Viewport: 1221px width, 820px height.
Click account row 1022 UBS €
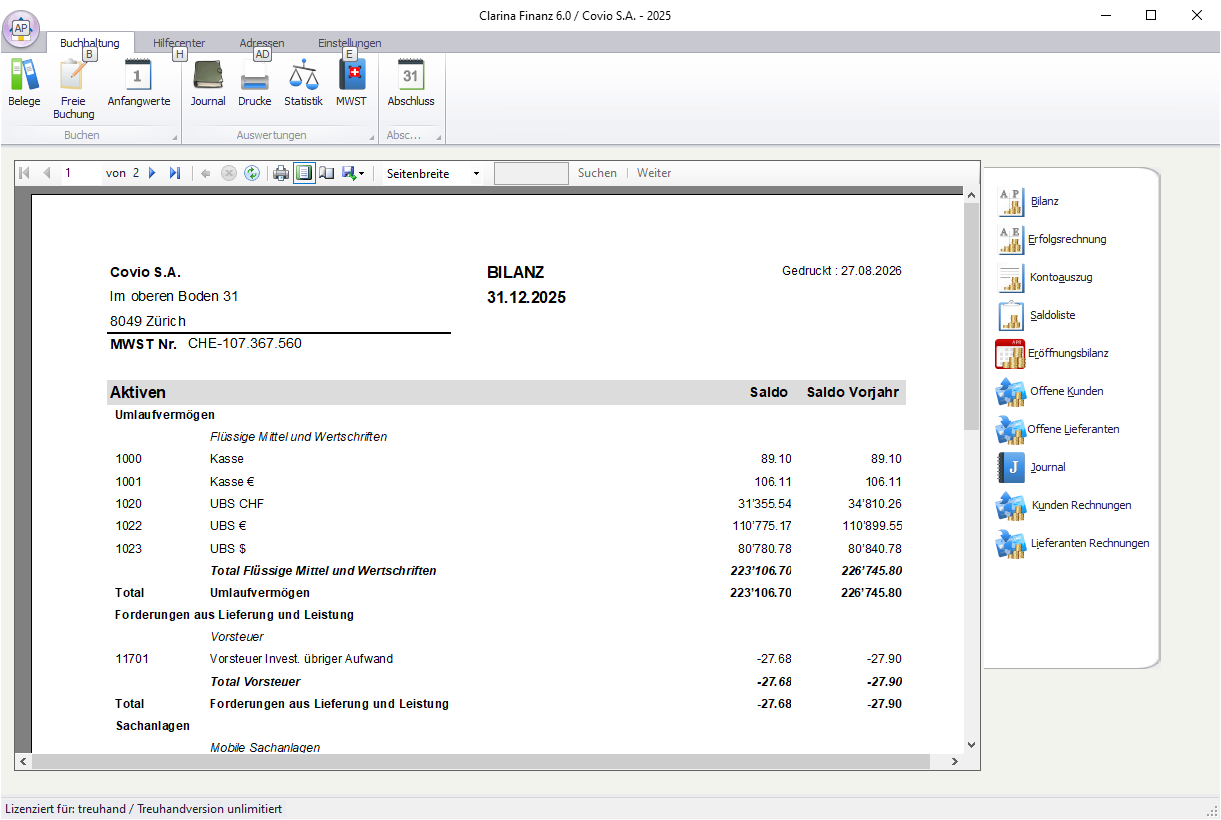pos(508,526)
